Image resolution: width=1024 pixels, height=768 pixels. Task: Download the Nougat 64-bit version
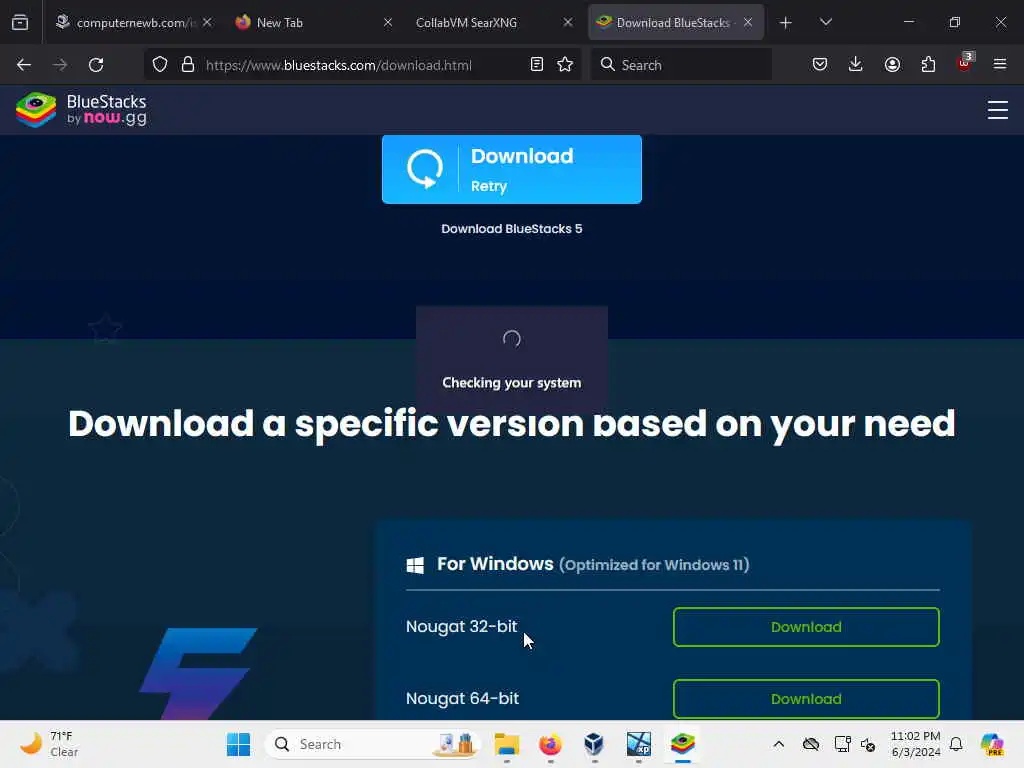click(806, 699)
